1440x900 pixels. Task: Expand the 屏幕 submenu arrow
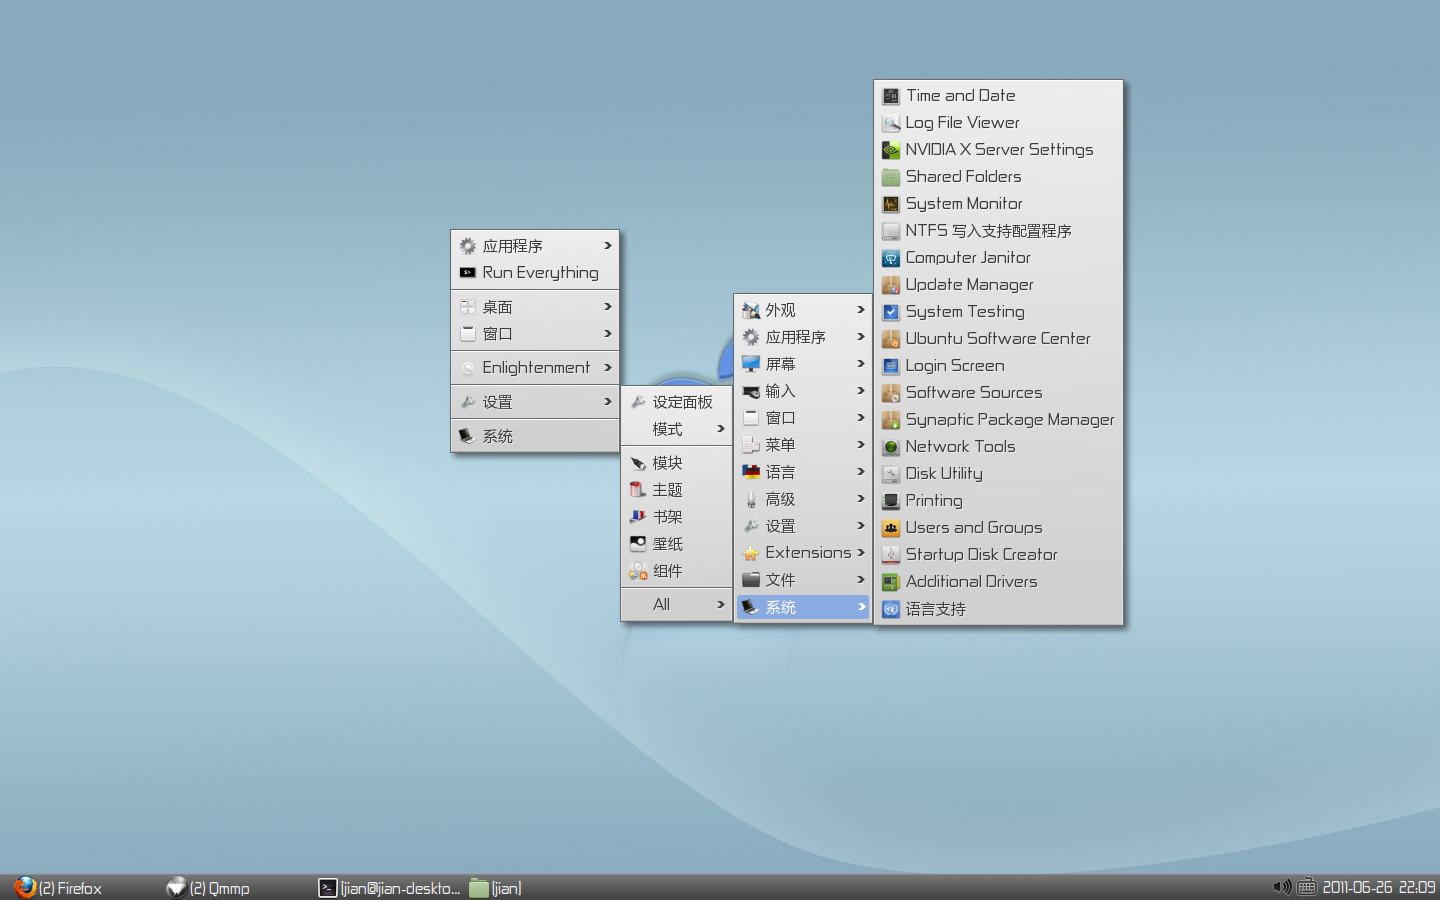(x=860, y=364)
